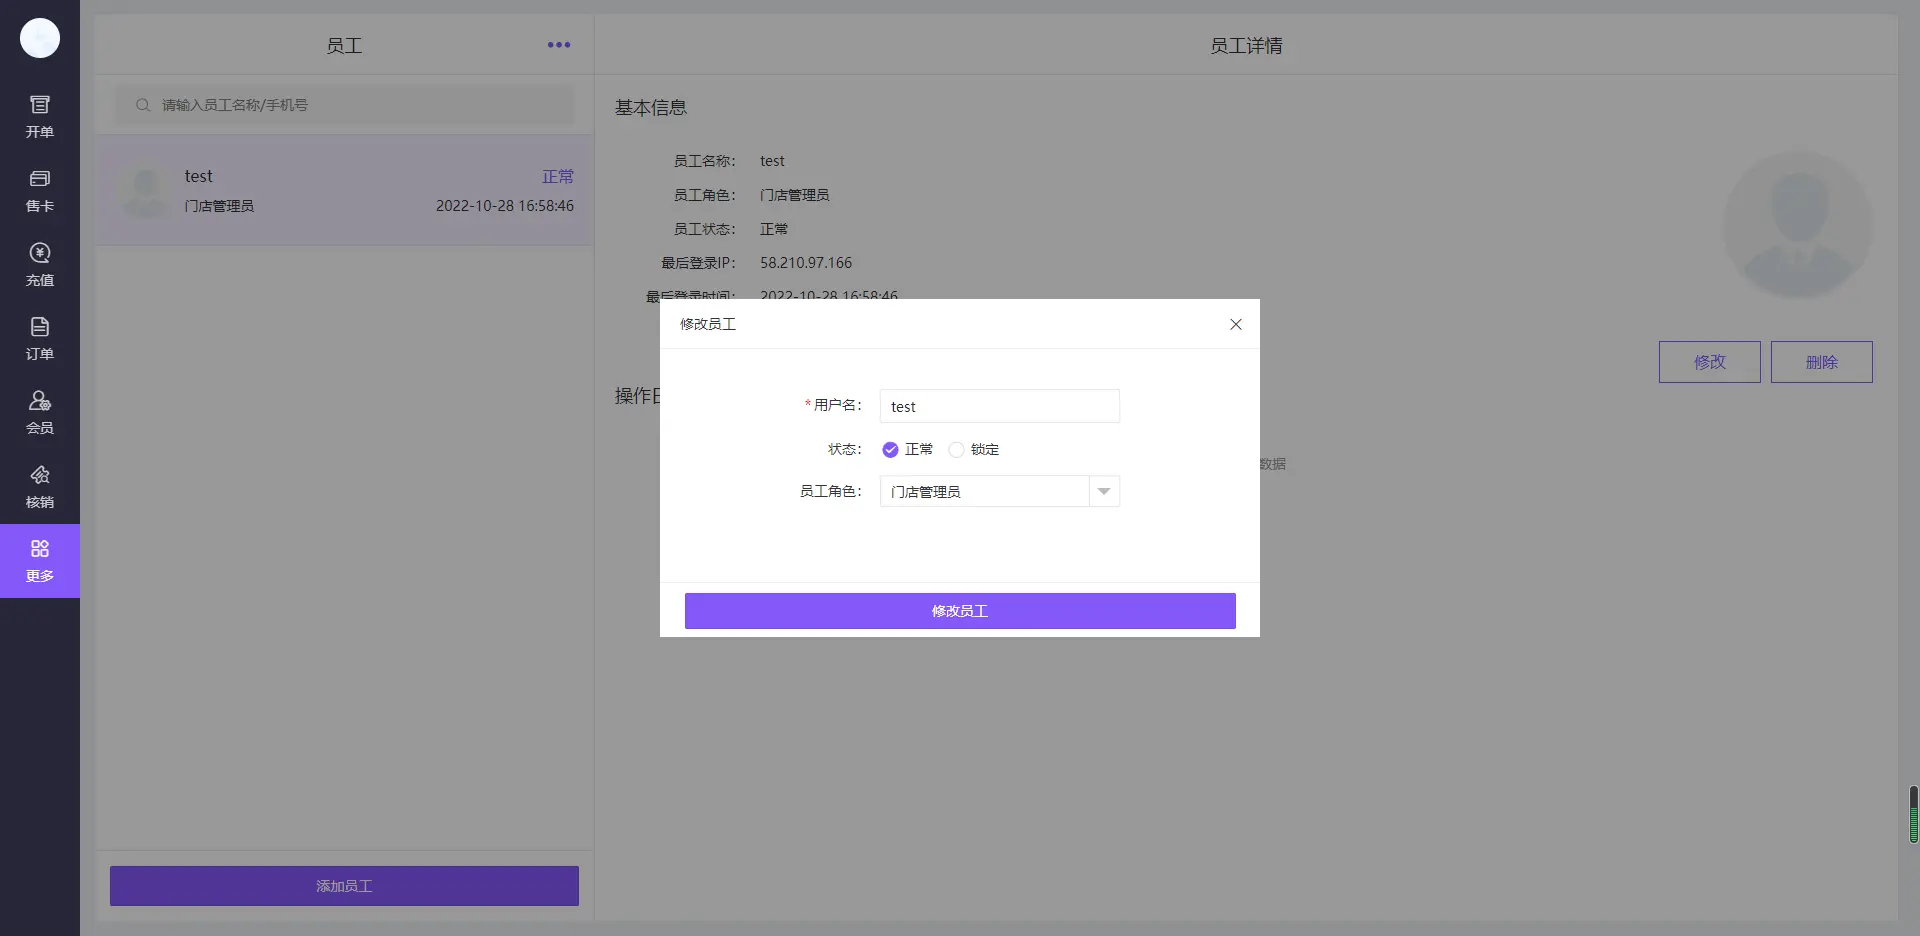This screenshot has height=936, width=1920.
Task: Select the 正常 status radio button
Action: pyautogui.click(x=890, y=450)
